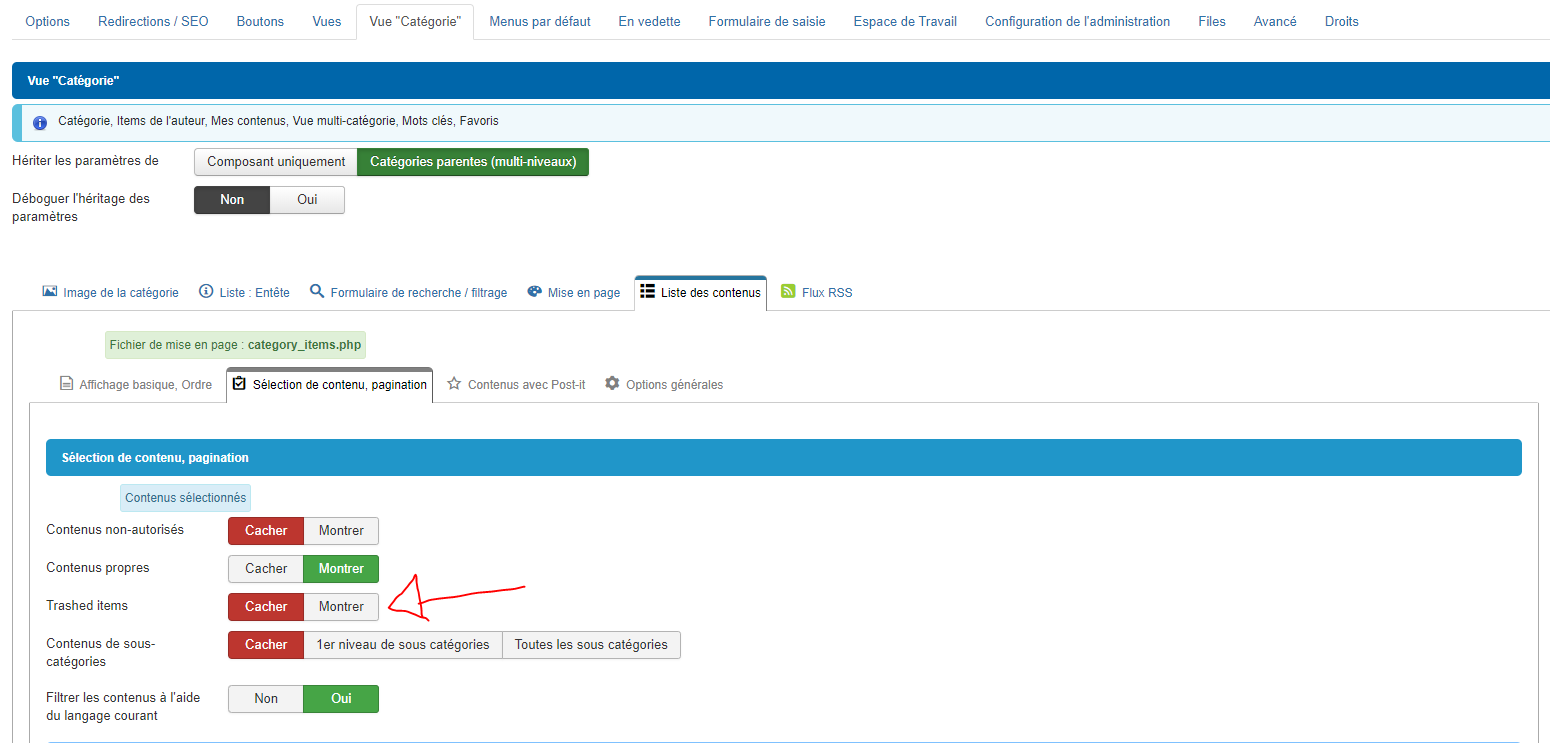The height and width of the screenshot is (743, 1550).
Task: Open the Espace de Travail tab
Action: coord(905,21)
